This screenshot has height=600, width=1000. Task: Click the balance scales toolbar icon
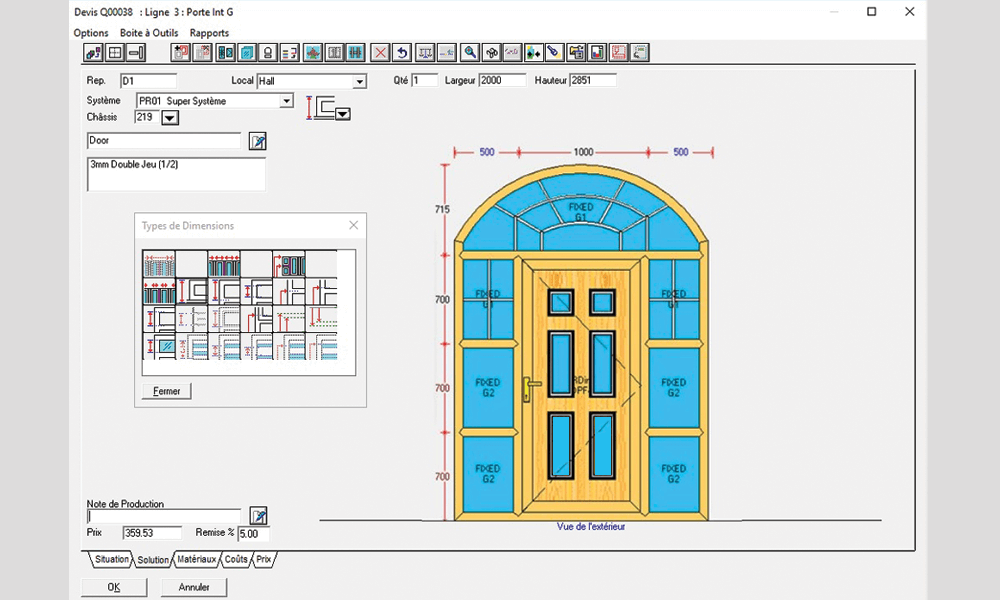425,52
